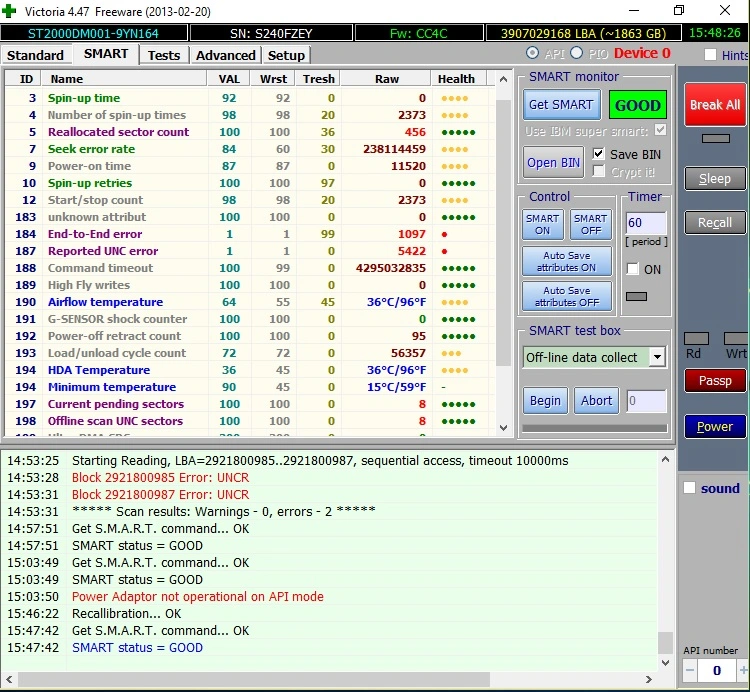750x692 pixels.
Task: Click the red health dot for End-to-End error
Action: coord(444,234)
